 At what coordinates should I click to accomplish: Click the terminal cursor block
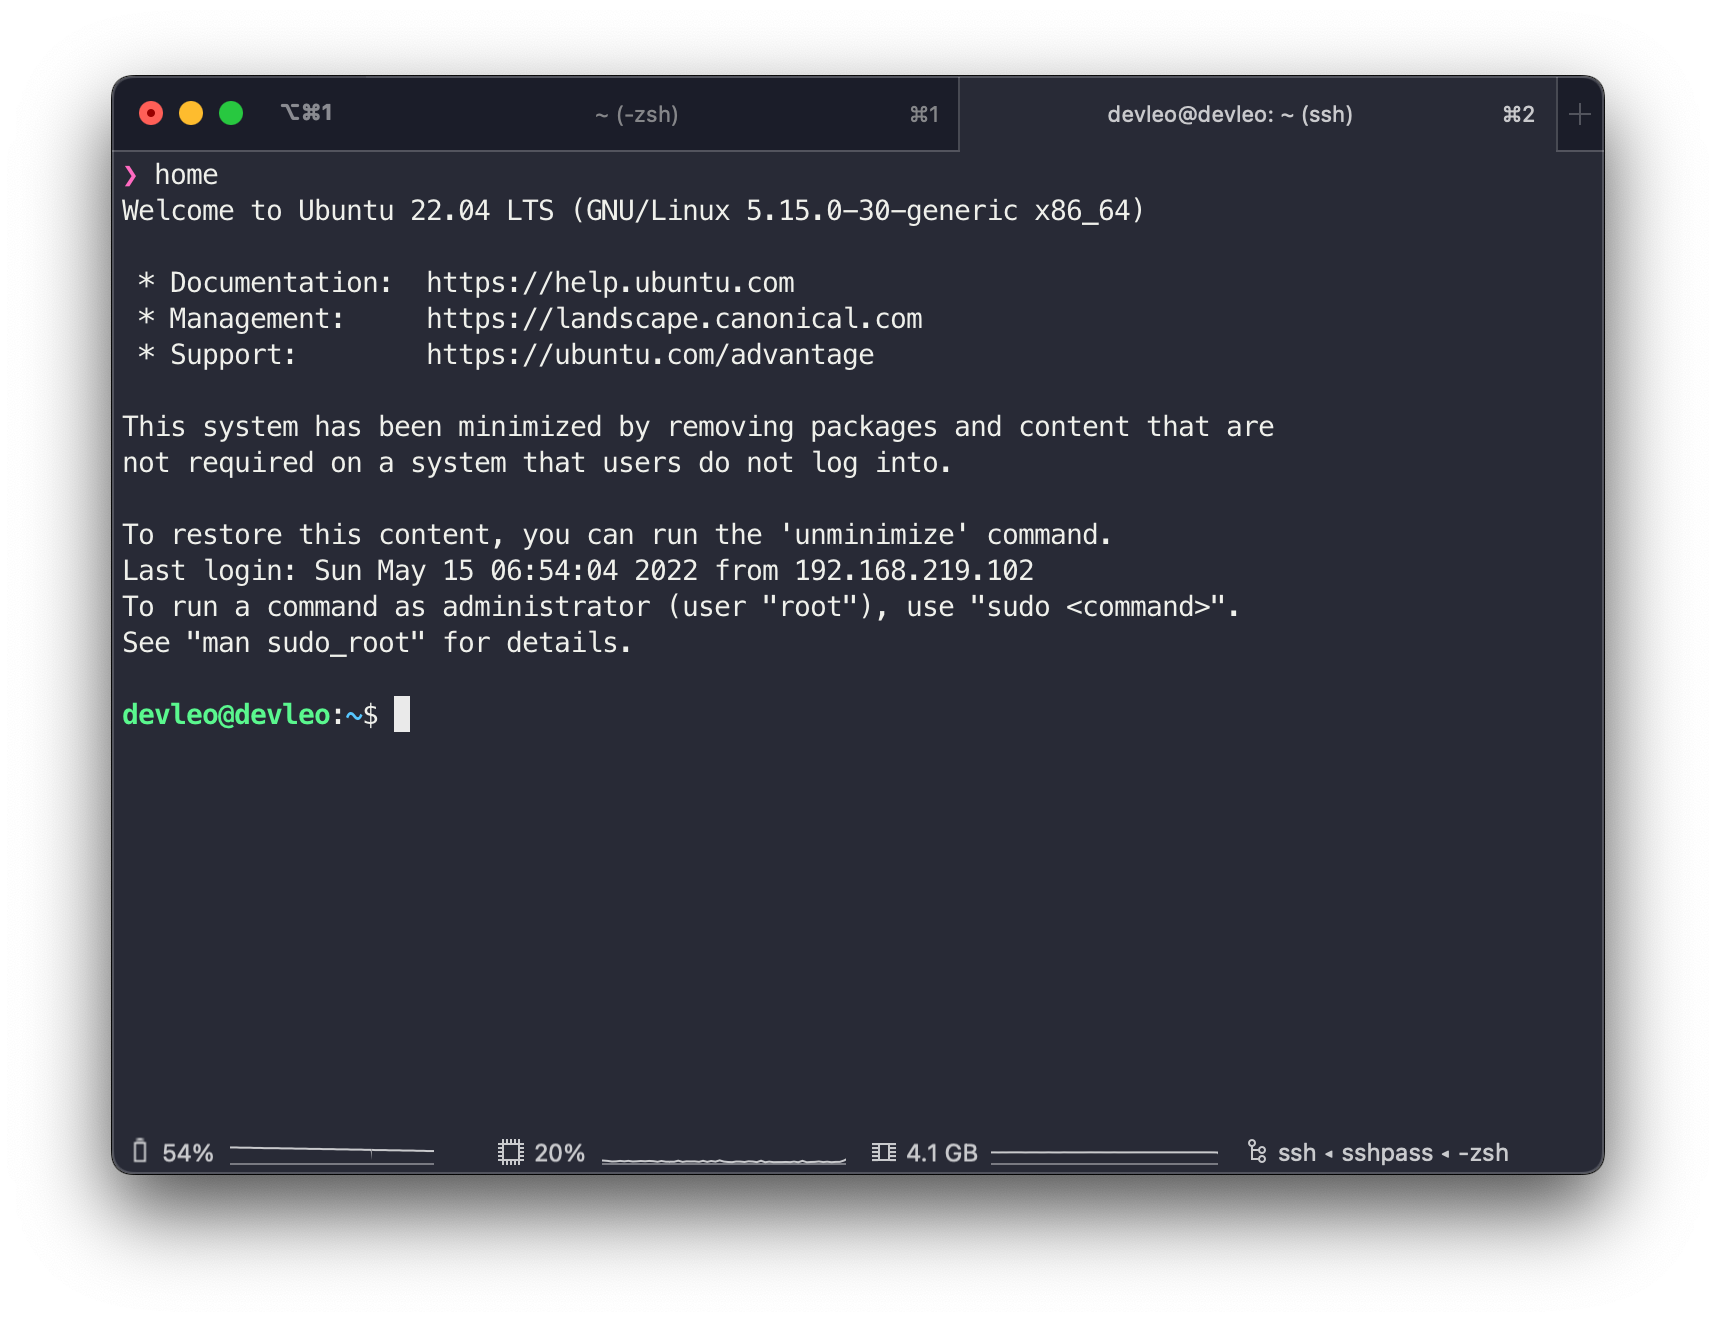pos(402,714)
